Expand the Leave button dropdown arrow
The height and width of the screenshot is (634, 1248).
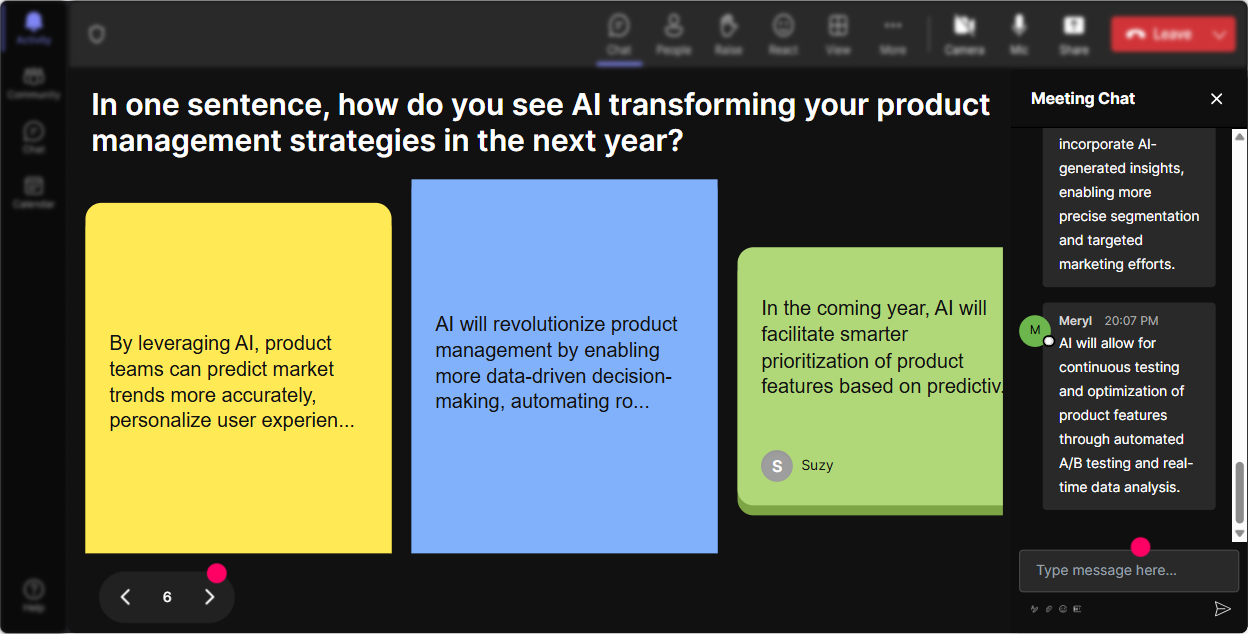pyautogui.click(x=1220, y=34)
